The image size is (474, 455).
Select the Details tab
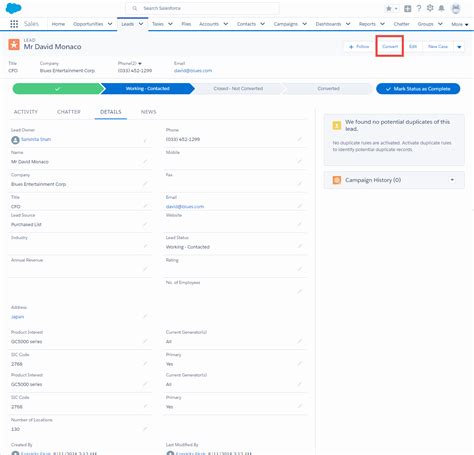111,112
